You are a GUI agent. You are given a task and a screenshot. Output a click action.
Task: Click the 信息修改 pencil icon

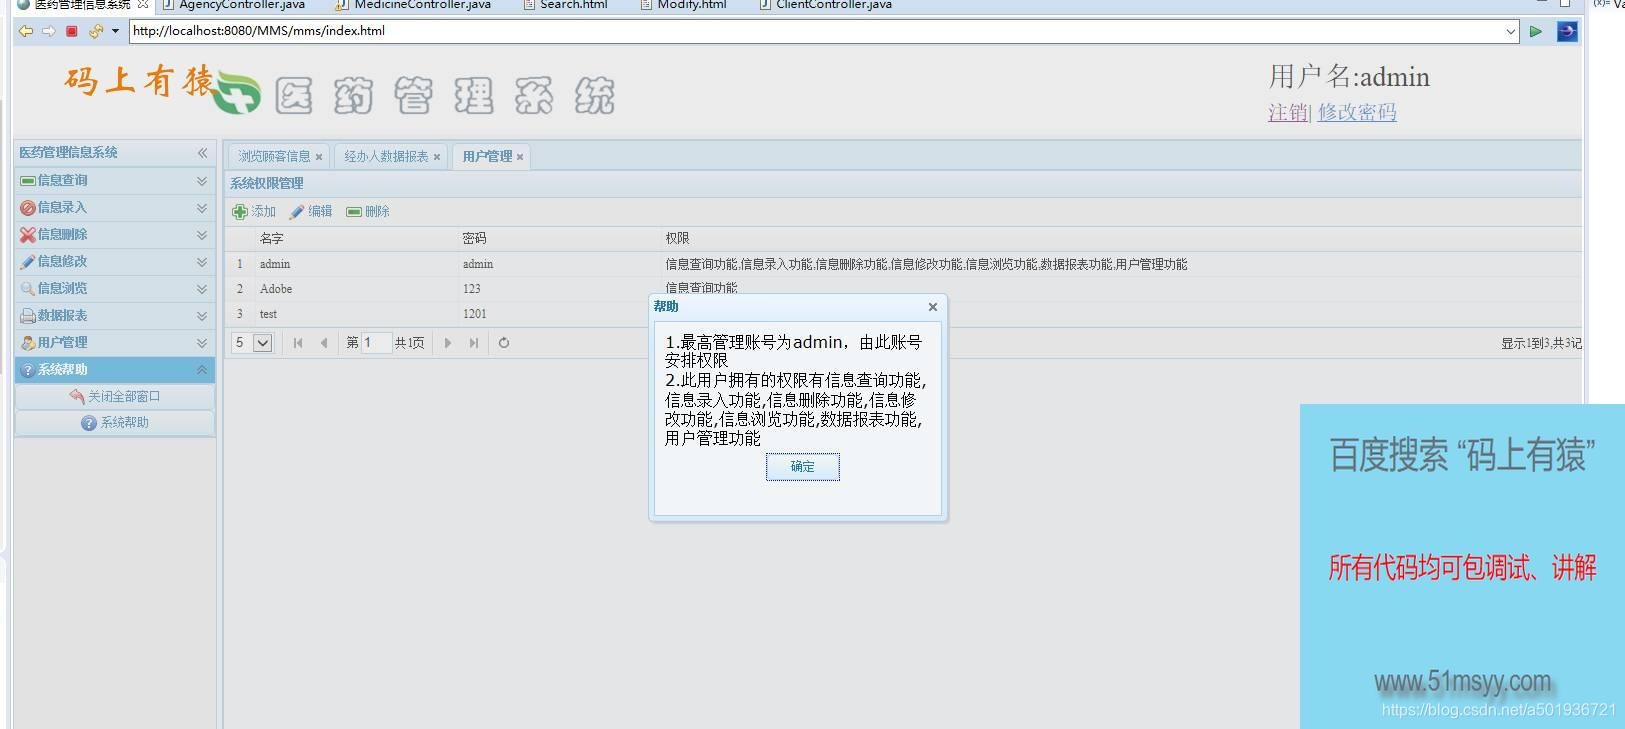(x=28, y=262)
